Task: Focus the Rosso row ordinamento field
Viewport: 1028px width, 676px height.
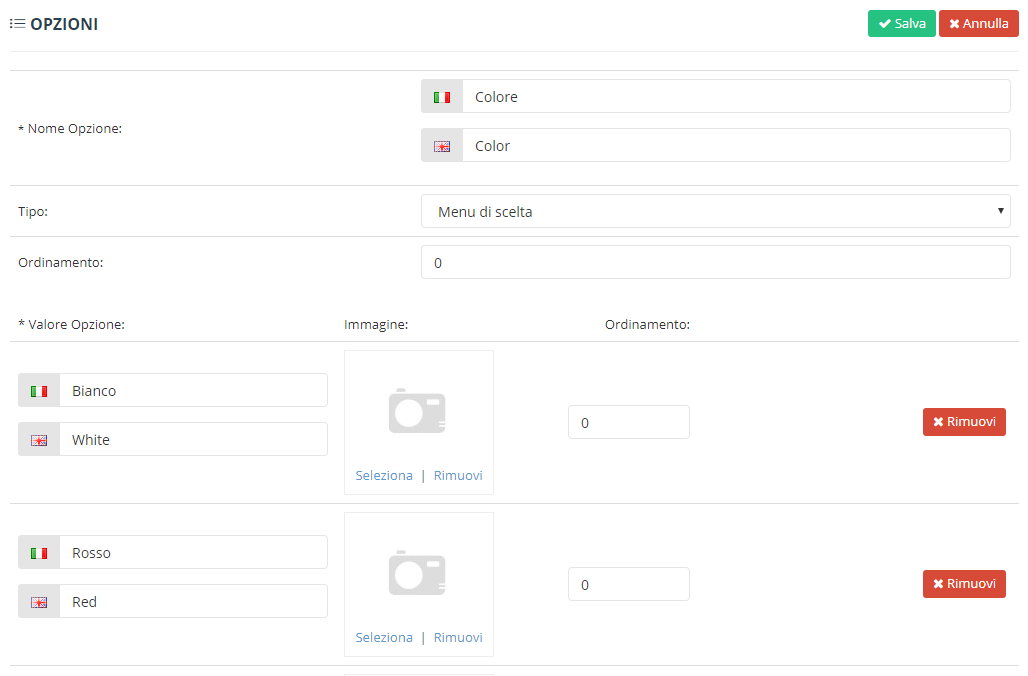Action: [x=629, y=584]
